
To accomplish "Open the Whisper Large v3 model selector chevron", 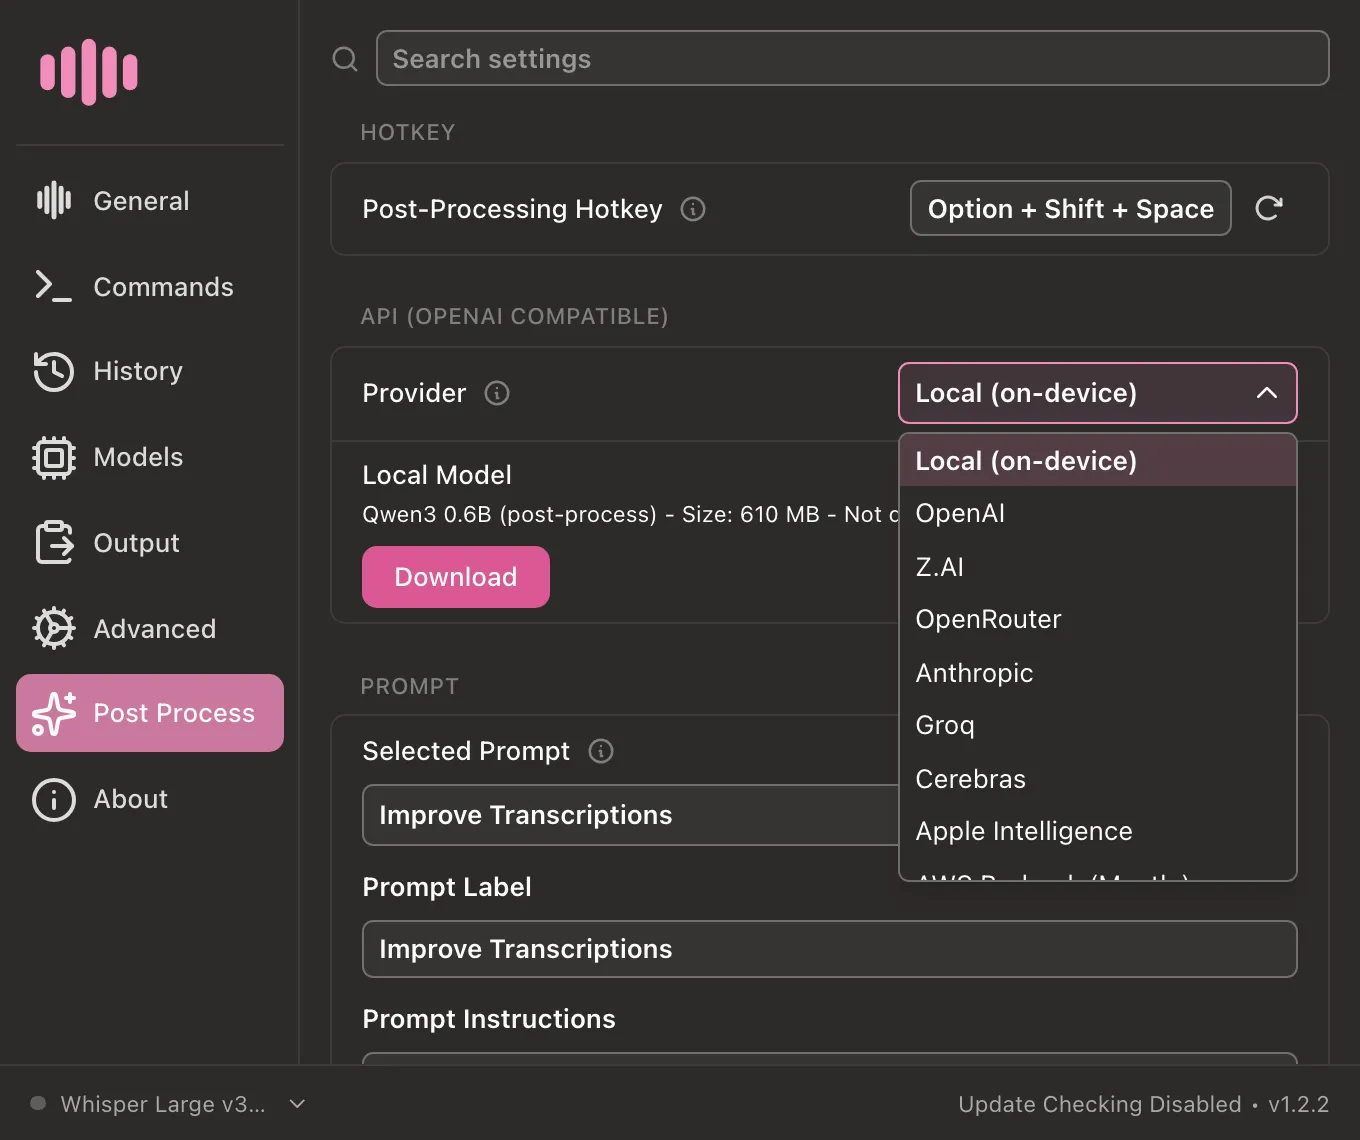I will (x=297, y=1104).
